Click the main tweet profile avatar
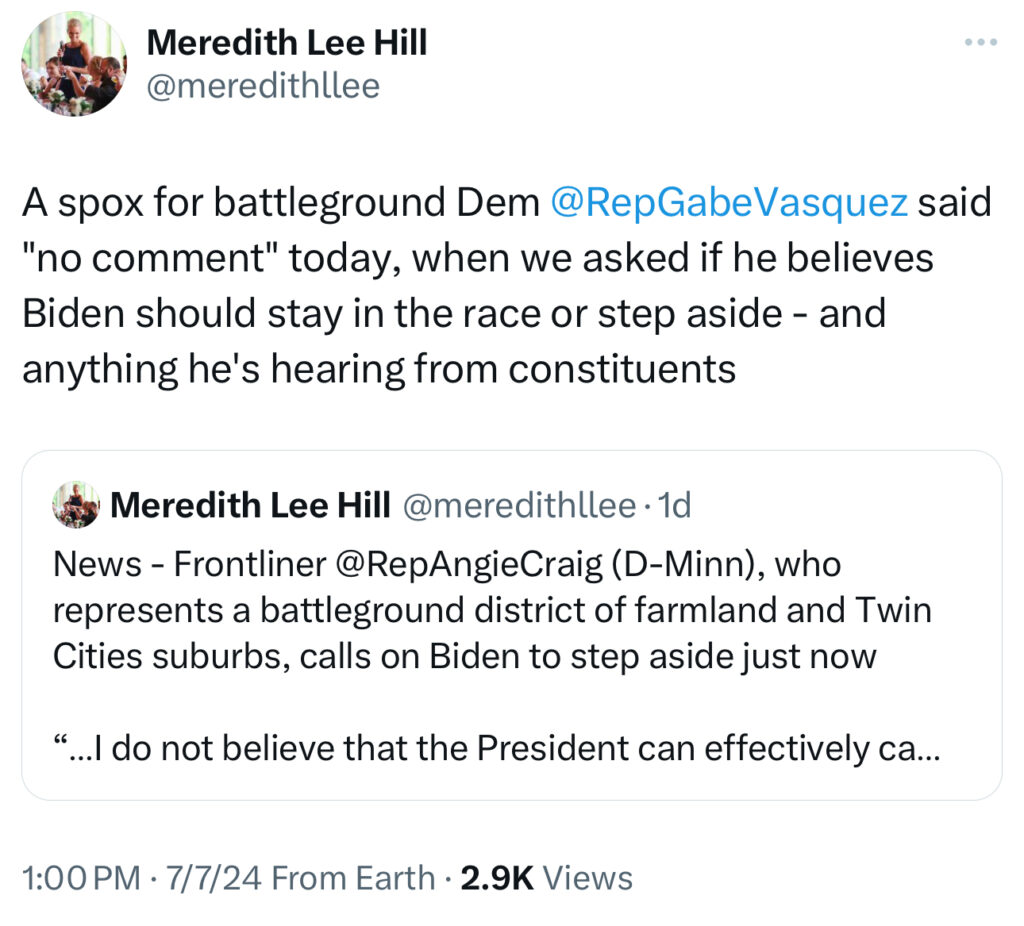1024x926 pixels. tap(74, 63)
